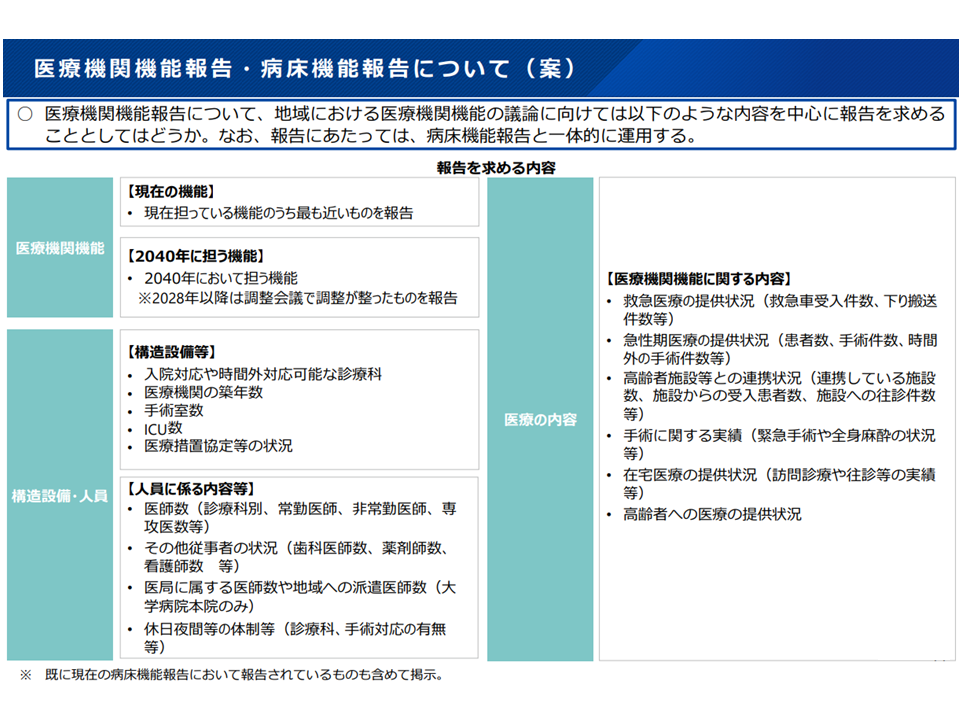Viewport: 960px width, 720px height.
Task: Select the teal 医療の内容 category box
Action: click(x=540, y=420)
